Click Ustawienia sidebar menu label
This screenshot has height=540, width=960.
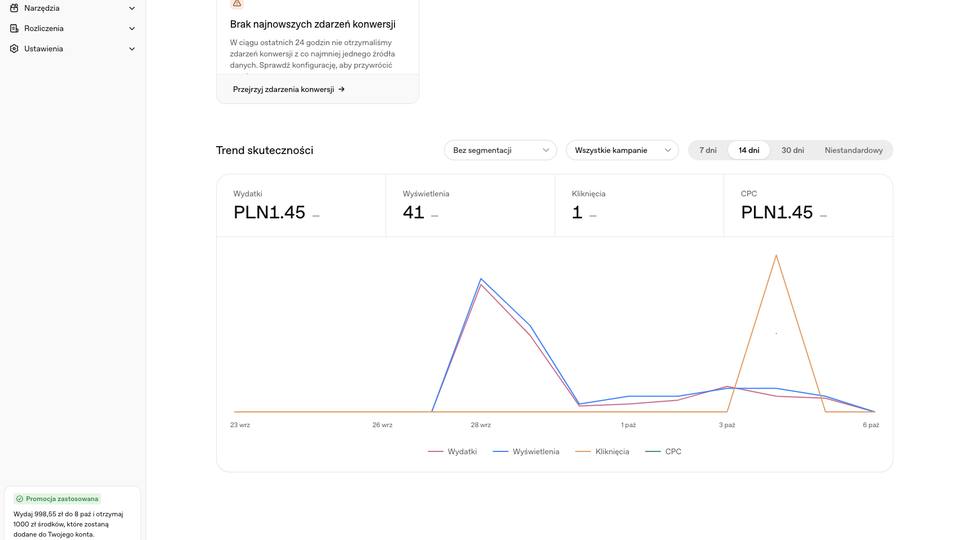coord(43,48)
